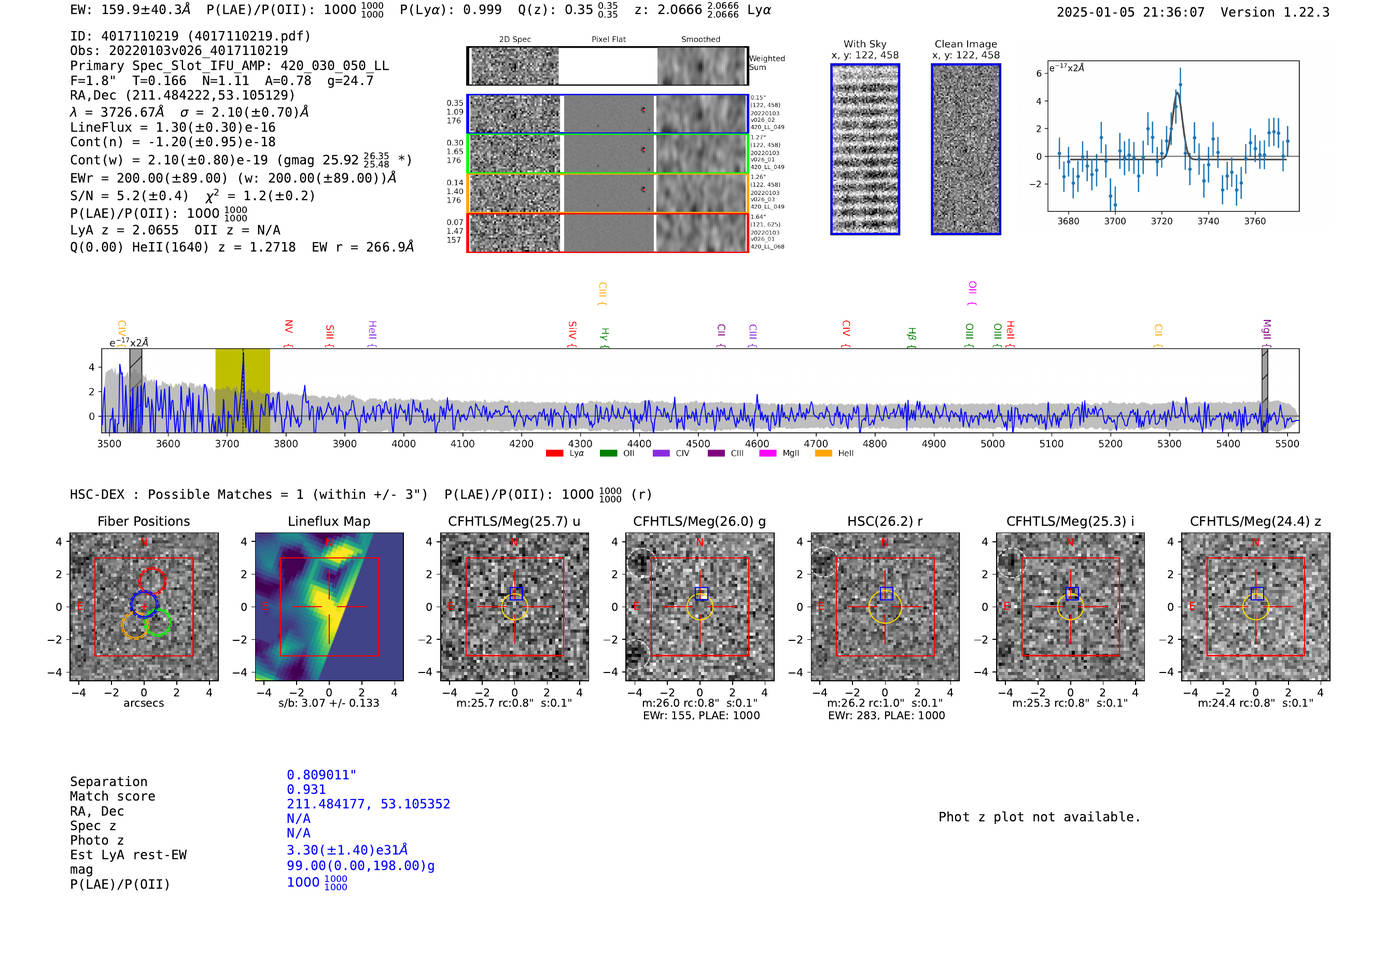This screenshot has height=953, width=1400.
Task: Select the red-bordered 2D spectrum row
Action: pyautogui.click(x=607, y=232)
